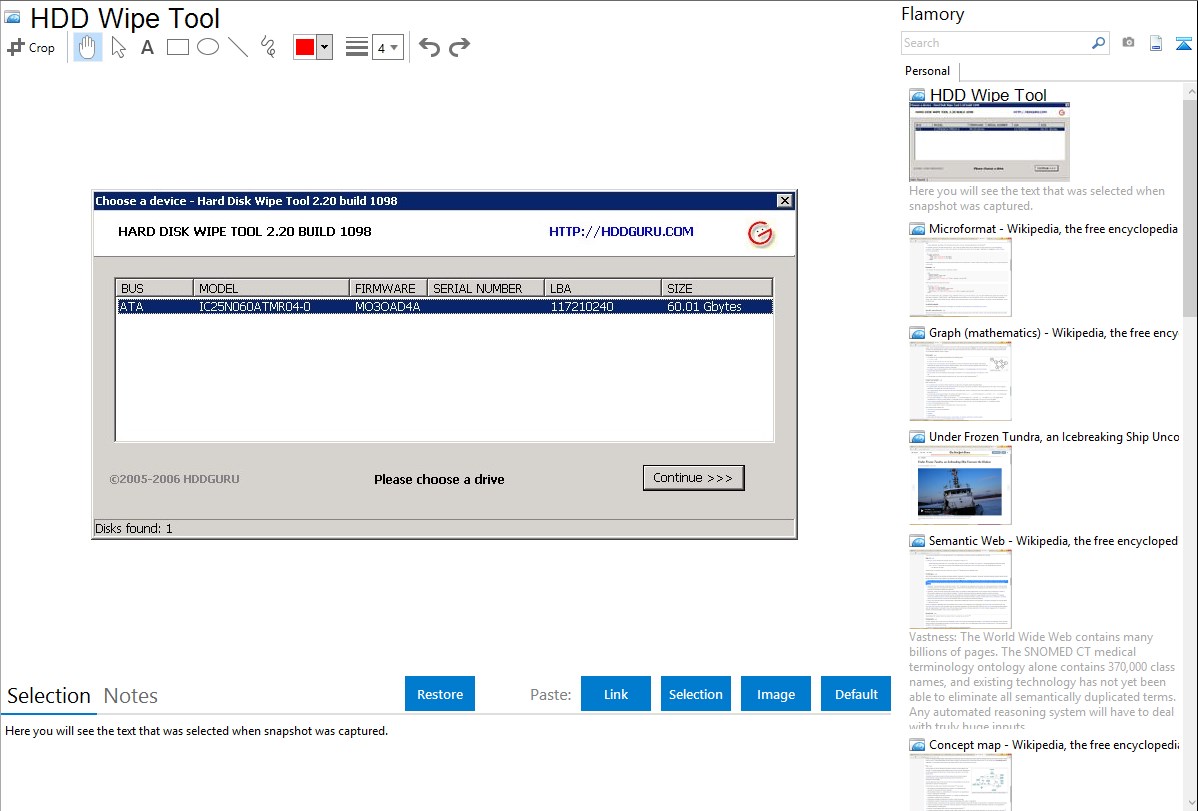Paste as Link

coord(616,694)
